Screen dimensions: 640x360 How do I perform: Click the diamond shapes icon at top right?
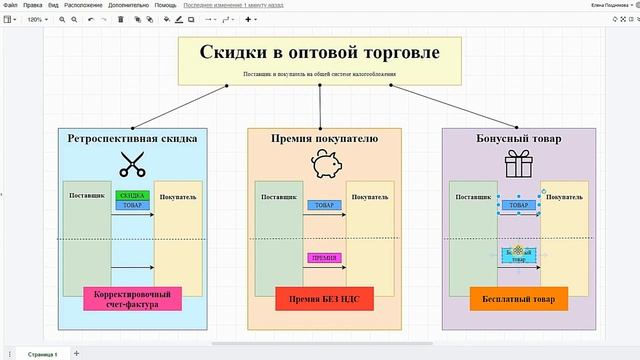pos(615,19)
